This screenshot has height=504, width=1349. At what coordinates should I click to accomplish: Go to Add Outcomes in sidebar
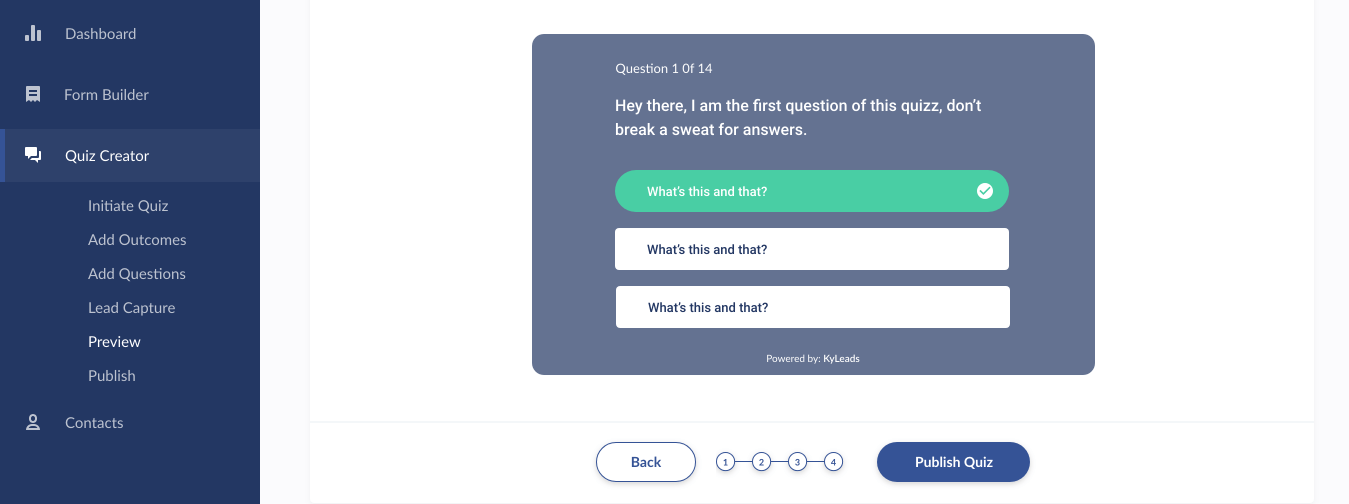pos(137,240)
